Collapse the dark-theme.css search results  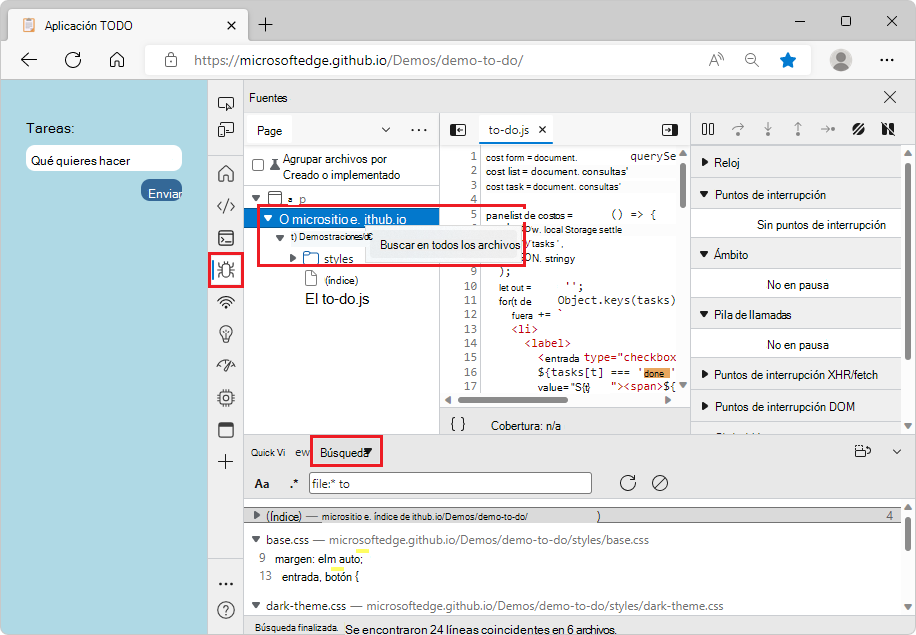[256, 605]
